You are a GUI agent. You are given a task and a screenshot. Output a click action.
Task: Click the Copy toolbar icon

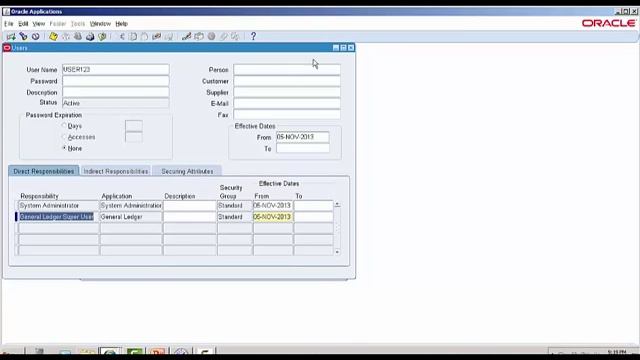(133, 37)
